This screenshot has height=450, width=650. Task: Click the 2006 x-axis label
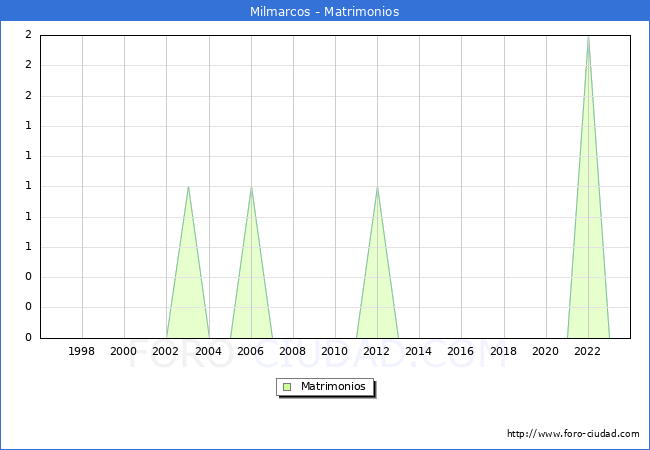(x=250, y=351)
